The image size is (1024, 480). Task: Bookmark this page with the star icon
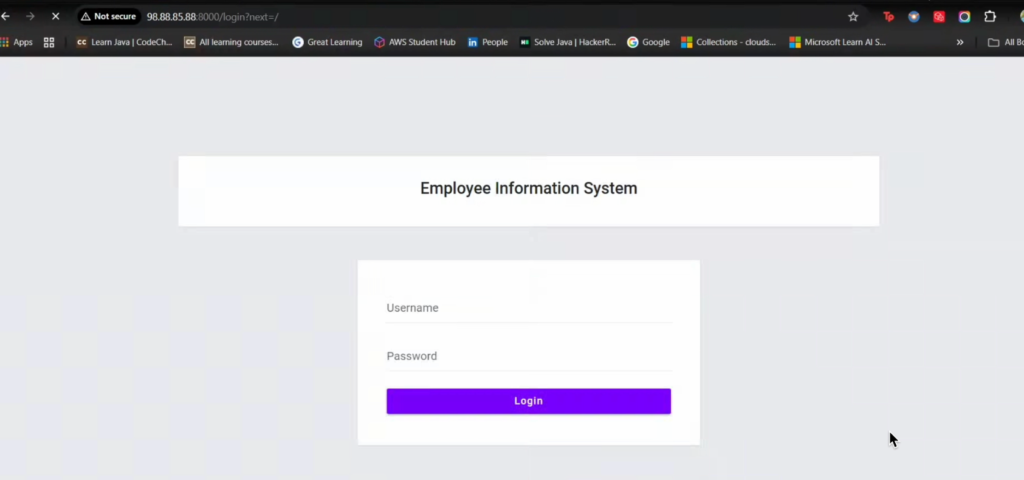pyautogui.click(x=853, y=17)
